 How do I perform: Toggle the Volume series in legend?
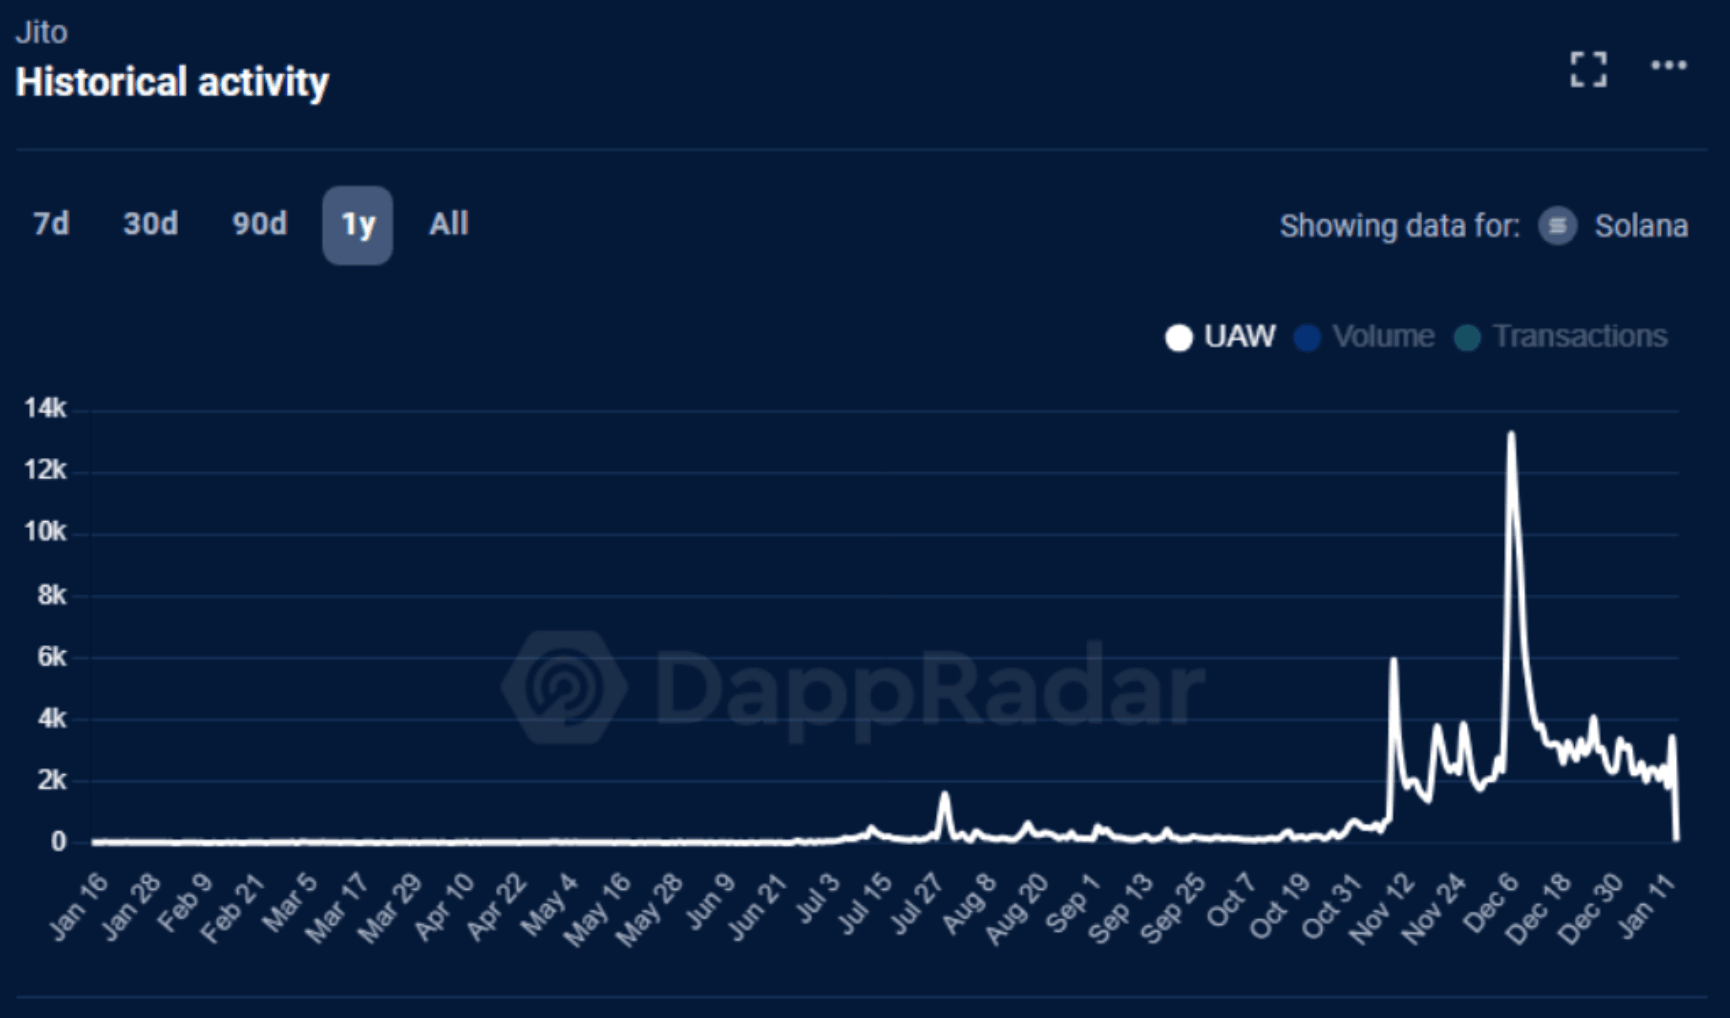(1364, 337)
